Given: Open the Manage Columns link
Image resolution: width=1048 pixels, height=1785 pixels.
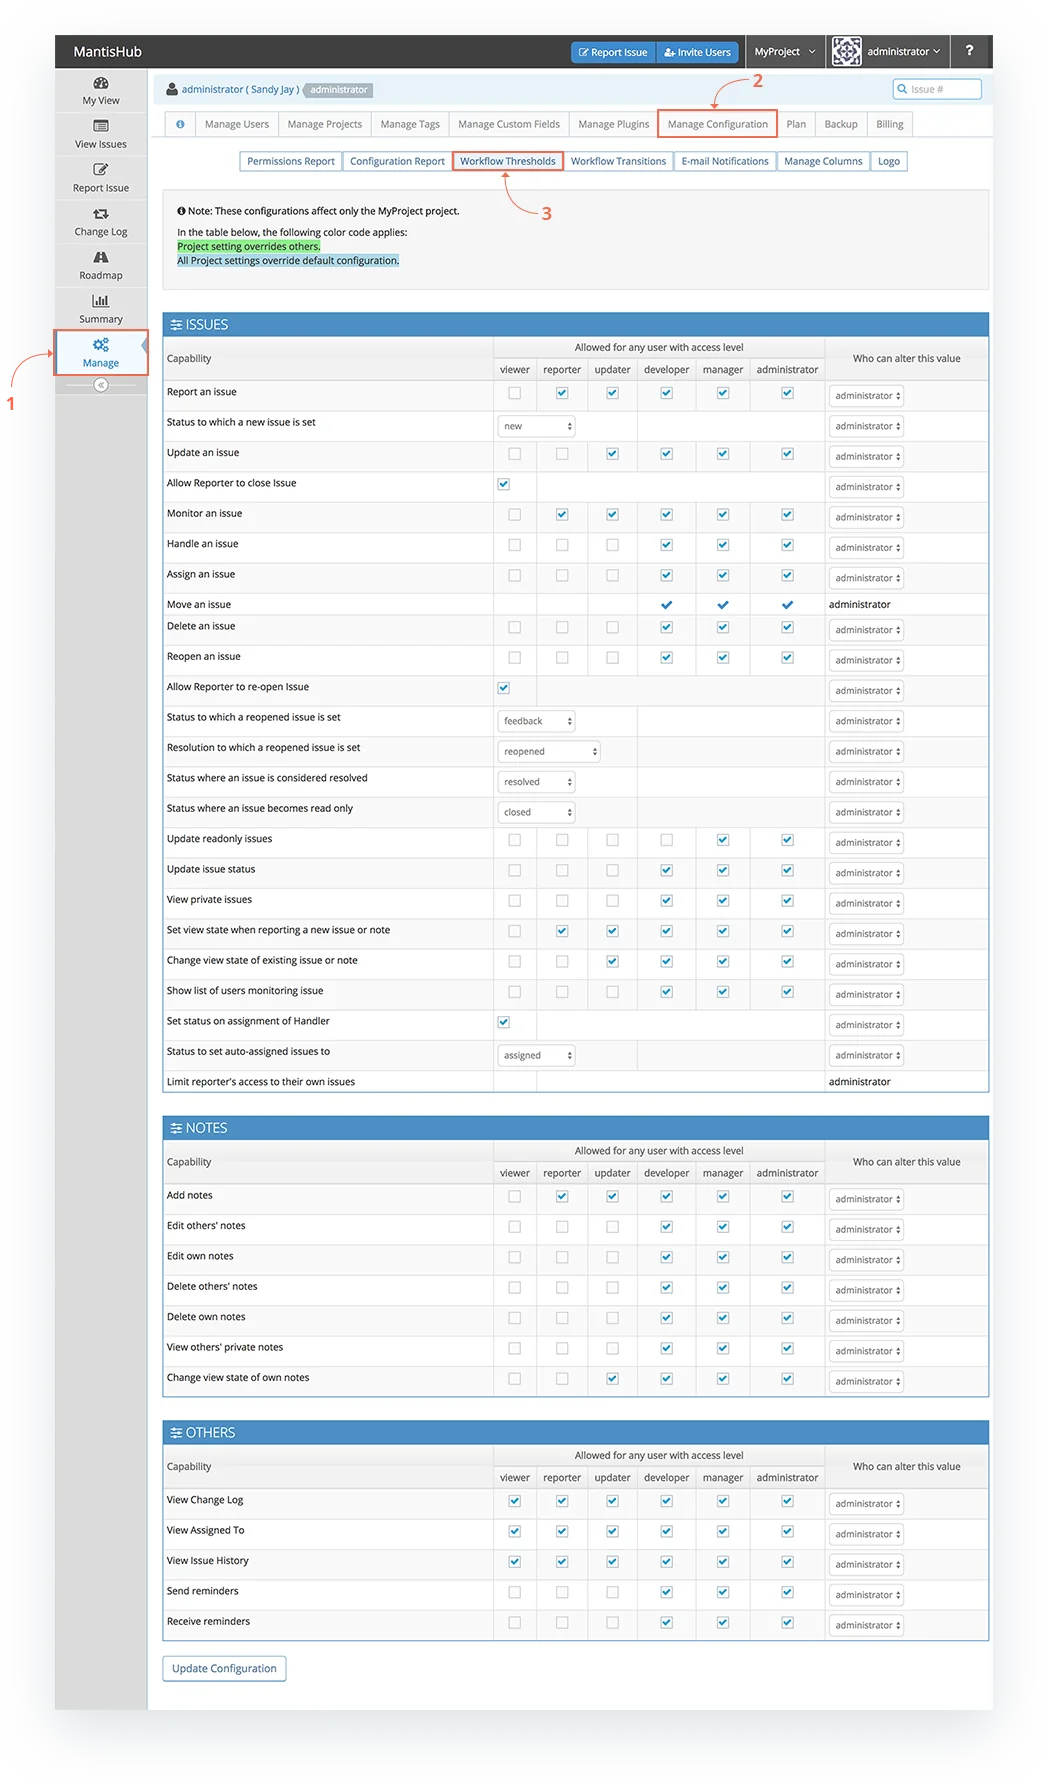Looking at the screenshot, I should tap(823, 161).
